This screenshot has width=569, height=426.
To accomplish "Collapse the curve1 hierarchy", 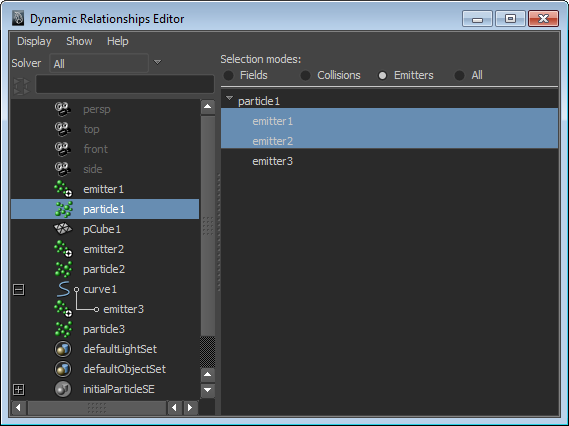I will click(x=19, y=290).
